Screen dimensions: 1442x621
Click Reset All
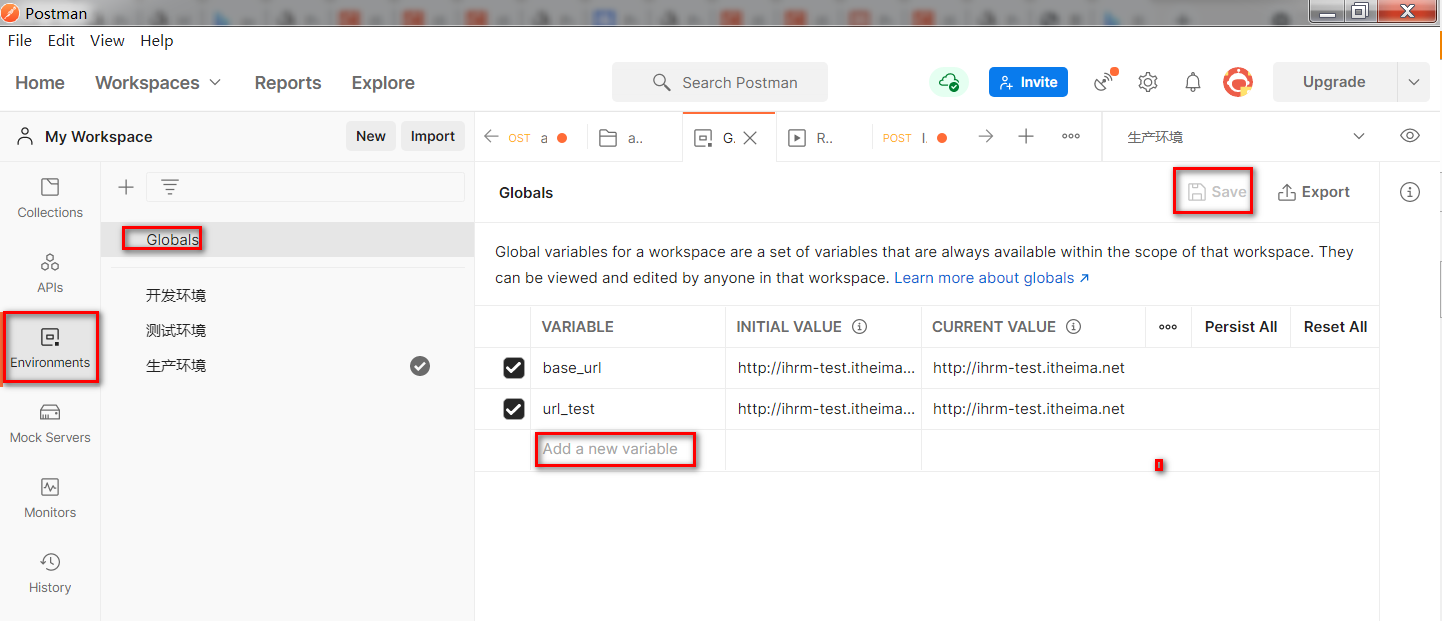tap(1335, 327)
